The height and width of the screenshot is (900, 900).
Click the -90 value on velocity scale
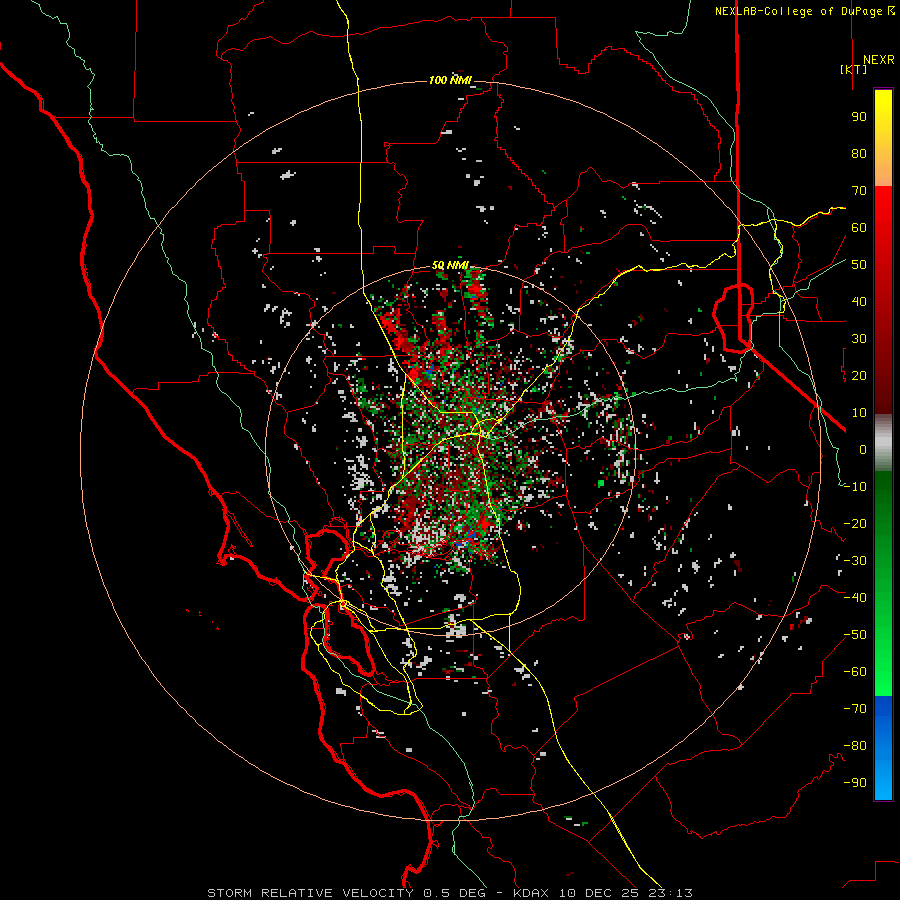tap(855, 783)
